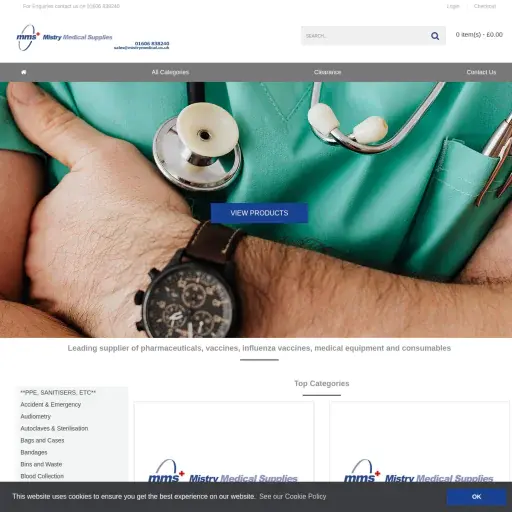Open Bandages category
512x512 pixels.
(34, 452)
